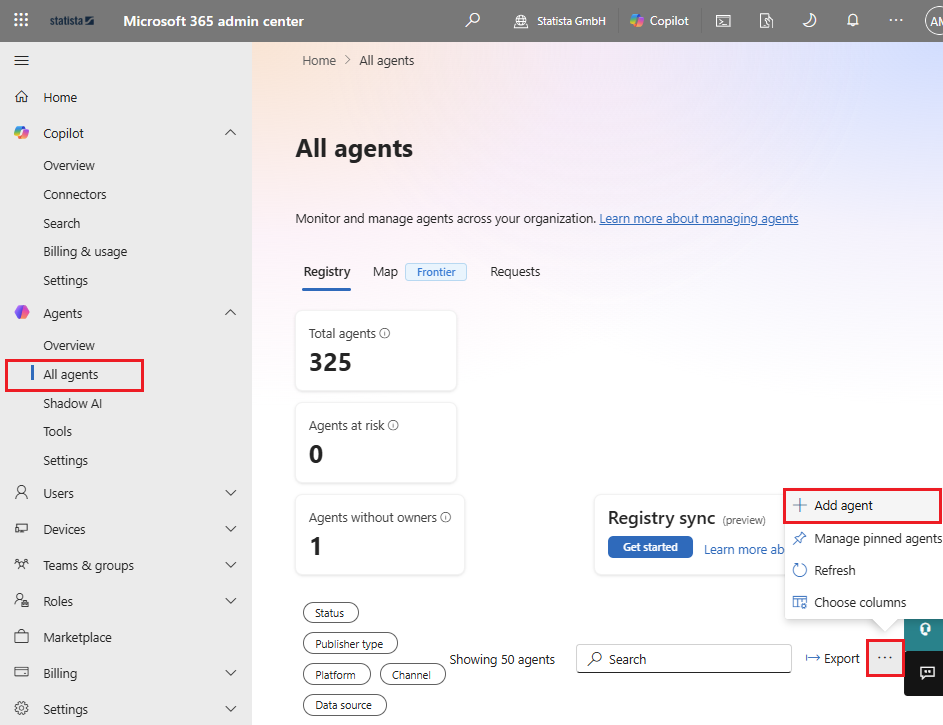Image resolution: width=943 pixels, height=725 pixels.
Task: Open Registry sync Learn more link
Action: (744, 549)
